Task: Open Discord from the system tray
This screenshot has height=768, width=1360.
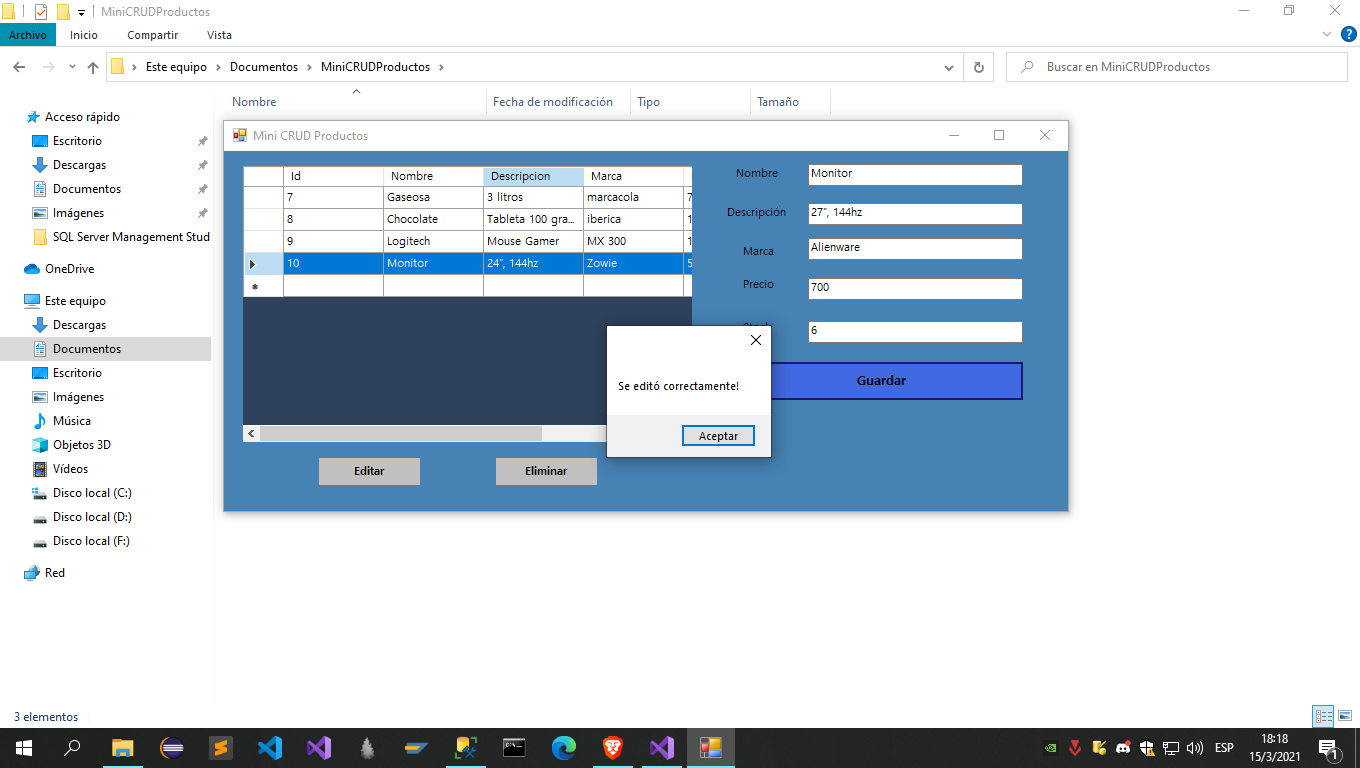Action: pyautogui.click(x=1123, y=747)
